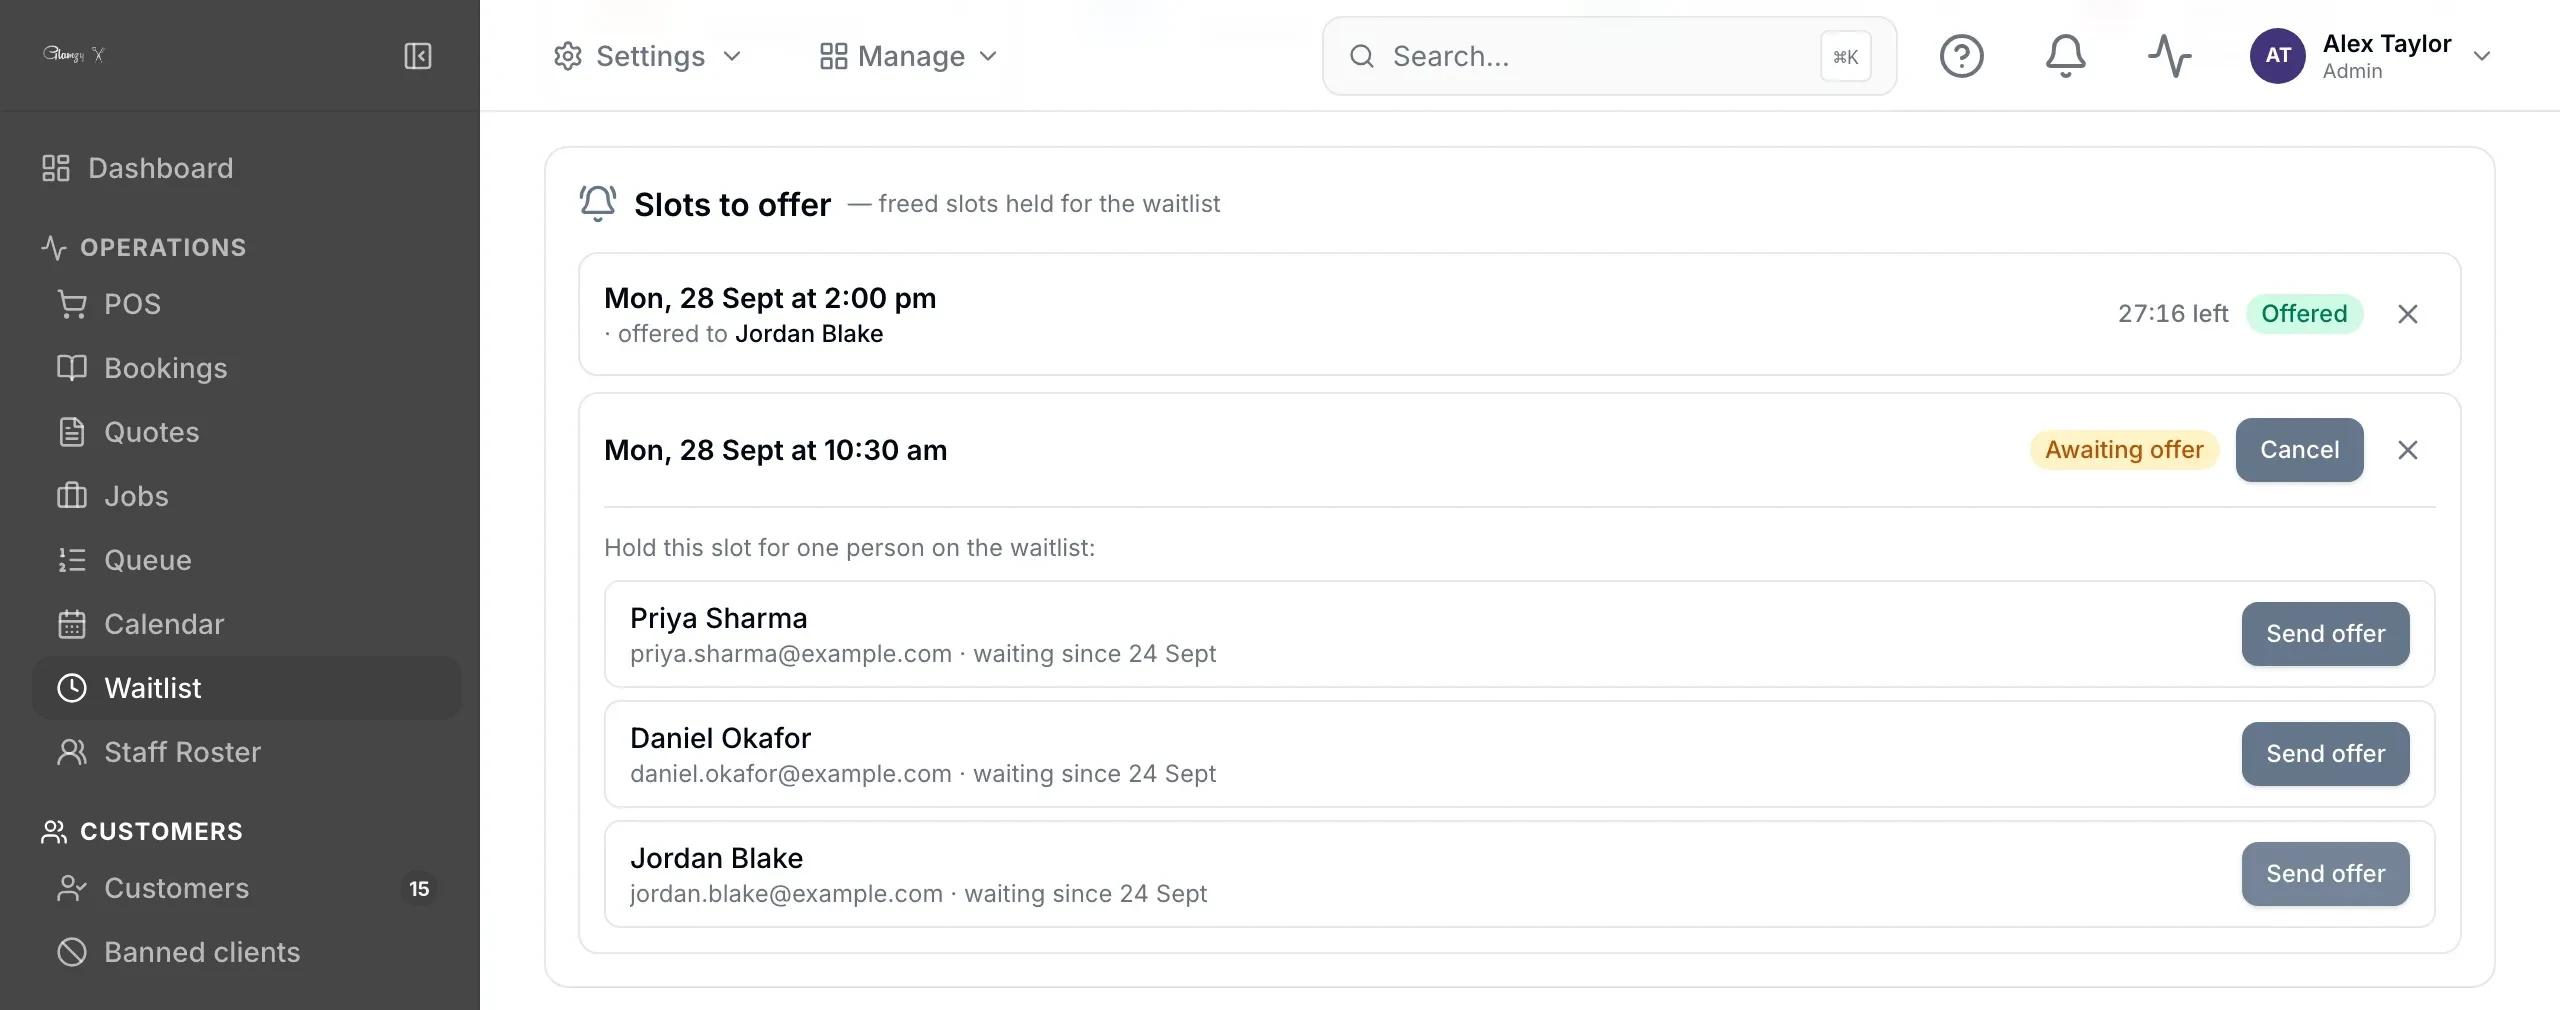2560x1010 pixels.
Task: Collapse the sidebar panel icon
Action: 418,56
